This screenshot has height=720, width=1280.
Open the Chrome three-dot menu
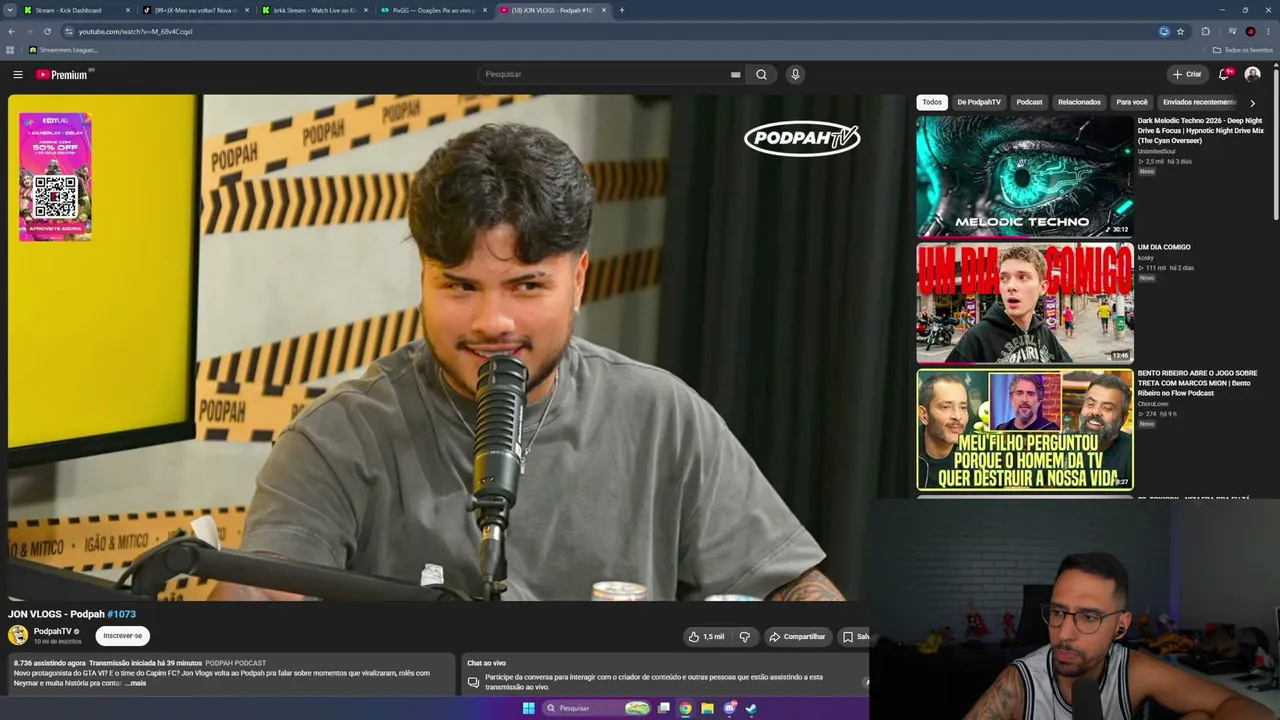(x=1269, y=31)
